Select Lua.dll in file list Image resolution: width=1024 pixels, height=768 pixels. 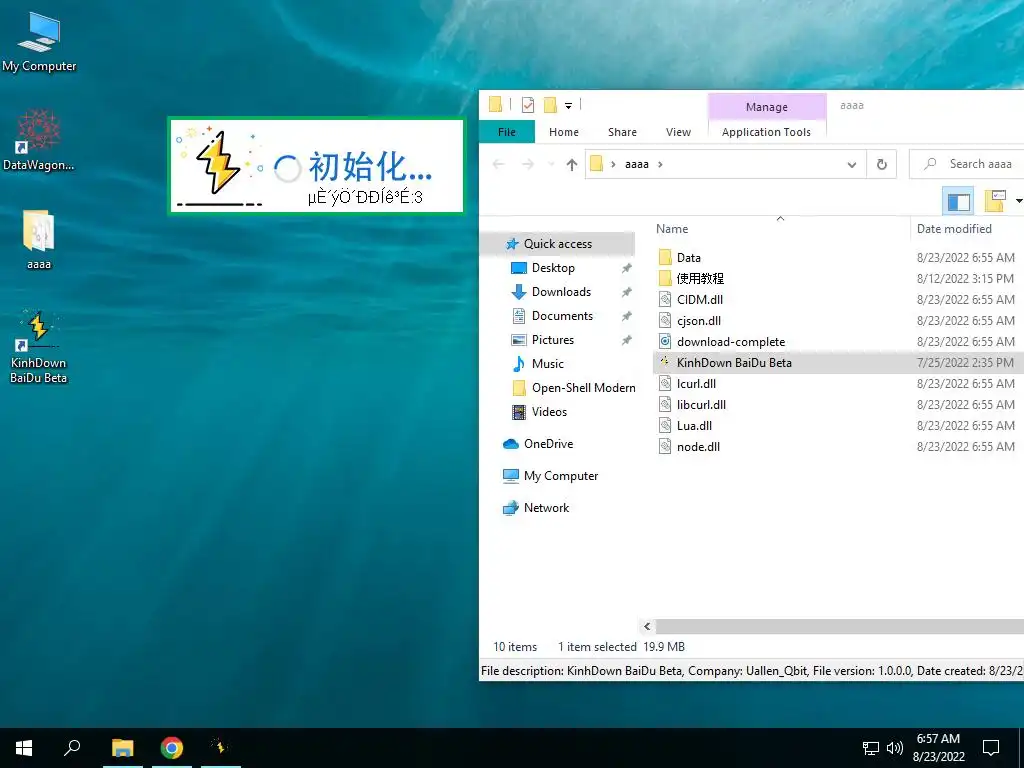coord(694,426)
